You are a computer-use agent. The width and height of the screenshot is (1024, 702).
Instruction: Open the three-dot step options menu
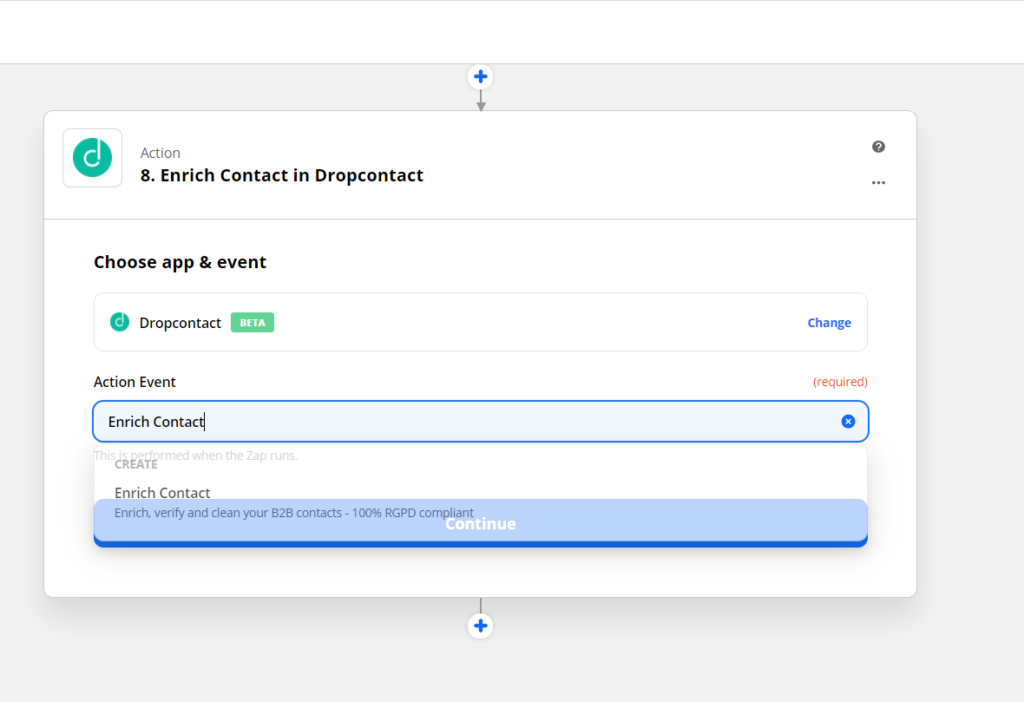point(878,183)
